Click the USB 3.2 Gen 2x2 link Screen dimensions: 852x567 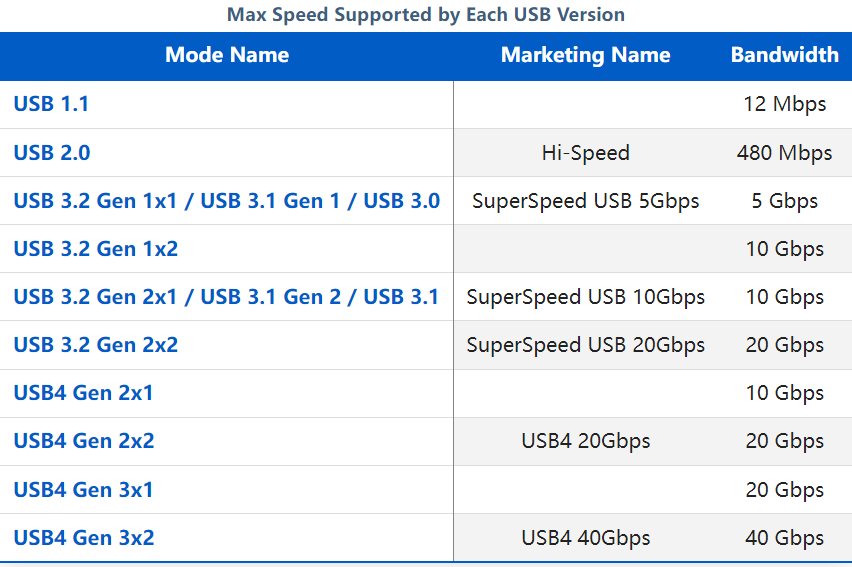(96, 345)
